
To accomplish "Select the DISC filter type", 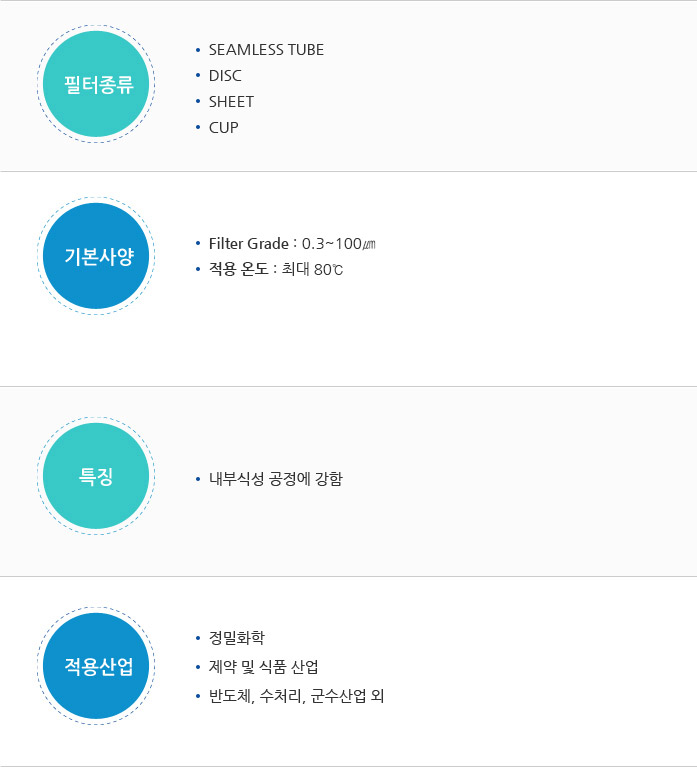I will pyautogui.click(x=225, y=76).
